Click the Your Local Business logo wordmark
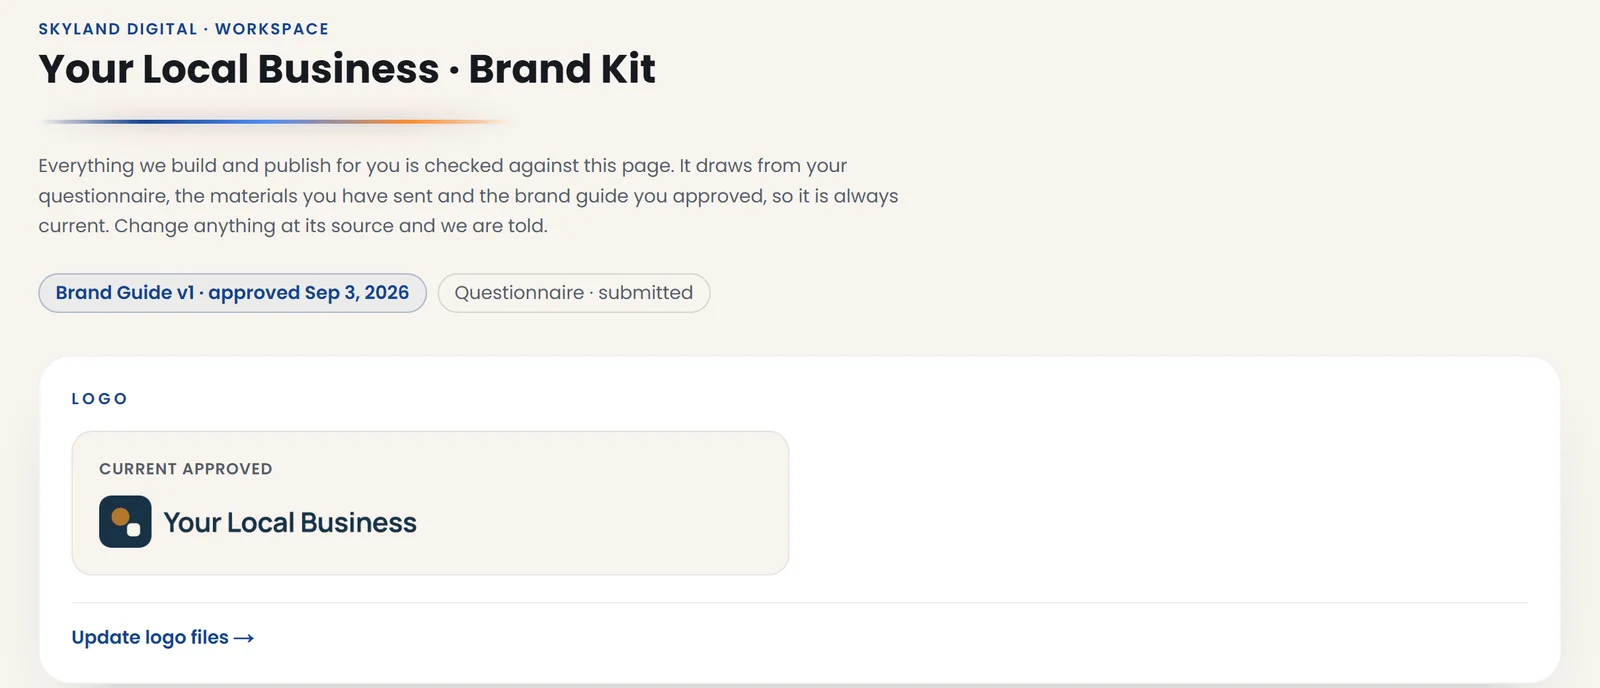The image size is (1600, 688). click(x=290, y=523)
